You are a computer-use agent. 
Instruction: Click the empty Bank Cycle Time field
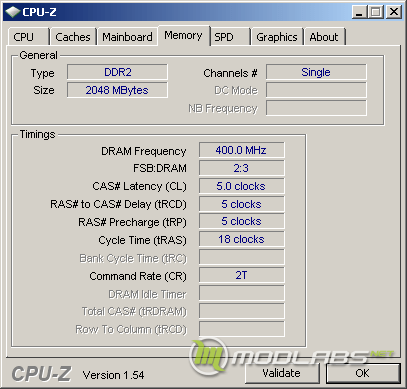[242, 257]
